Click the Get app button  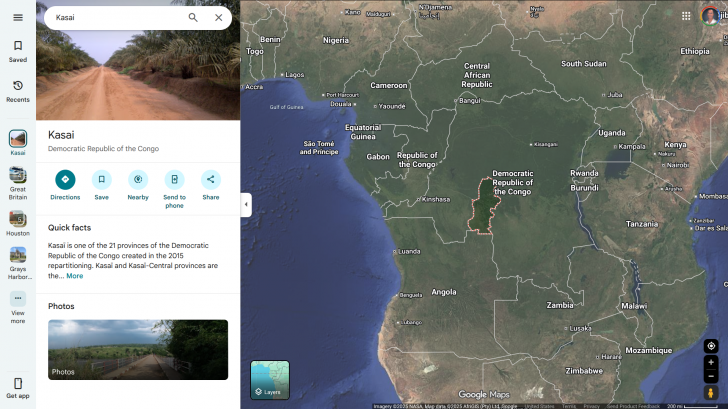(x=17, y=387)
